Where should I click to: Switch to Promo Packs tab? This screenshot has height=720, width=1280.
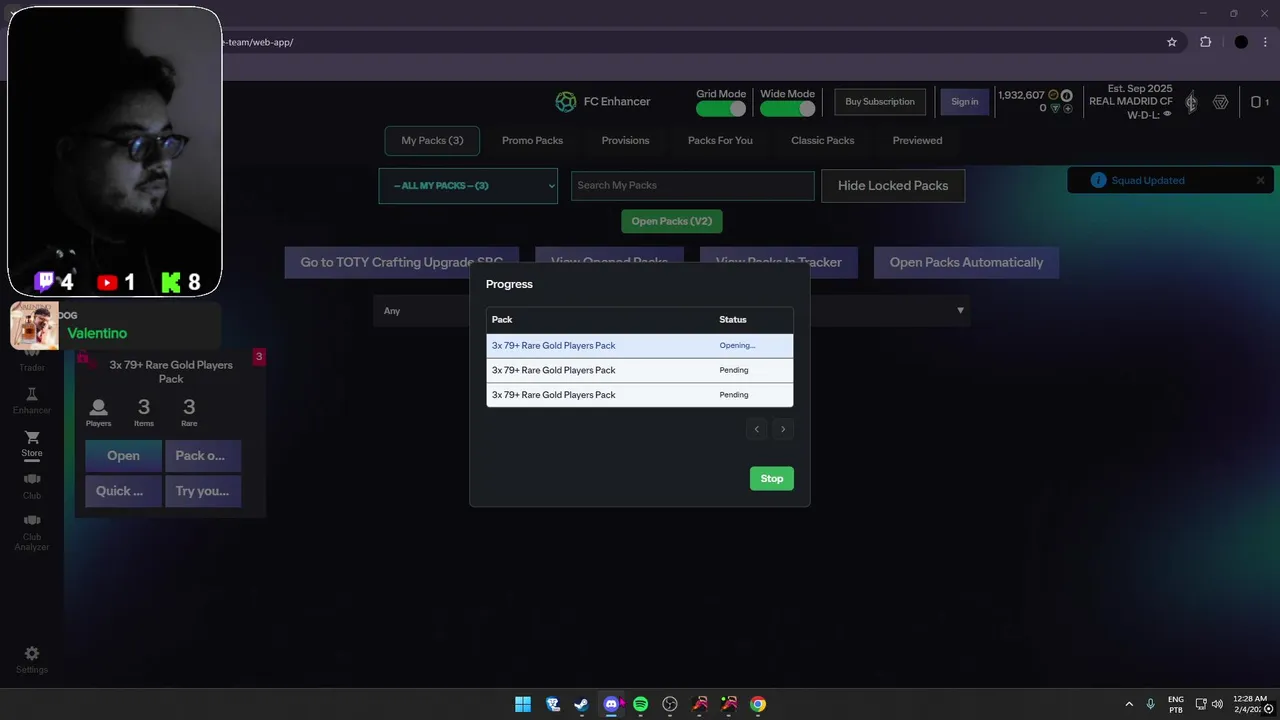pos(532,141)
